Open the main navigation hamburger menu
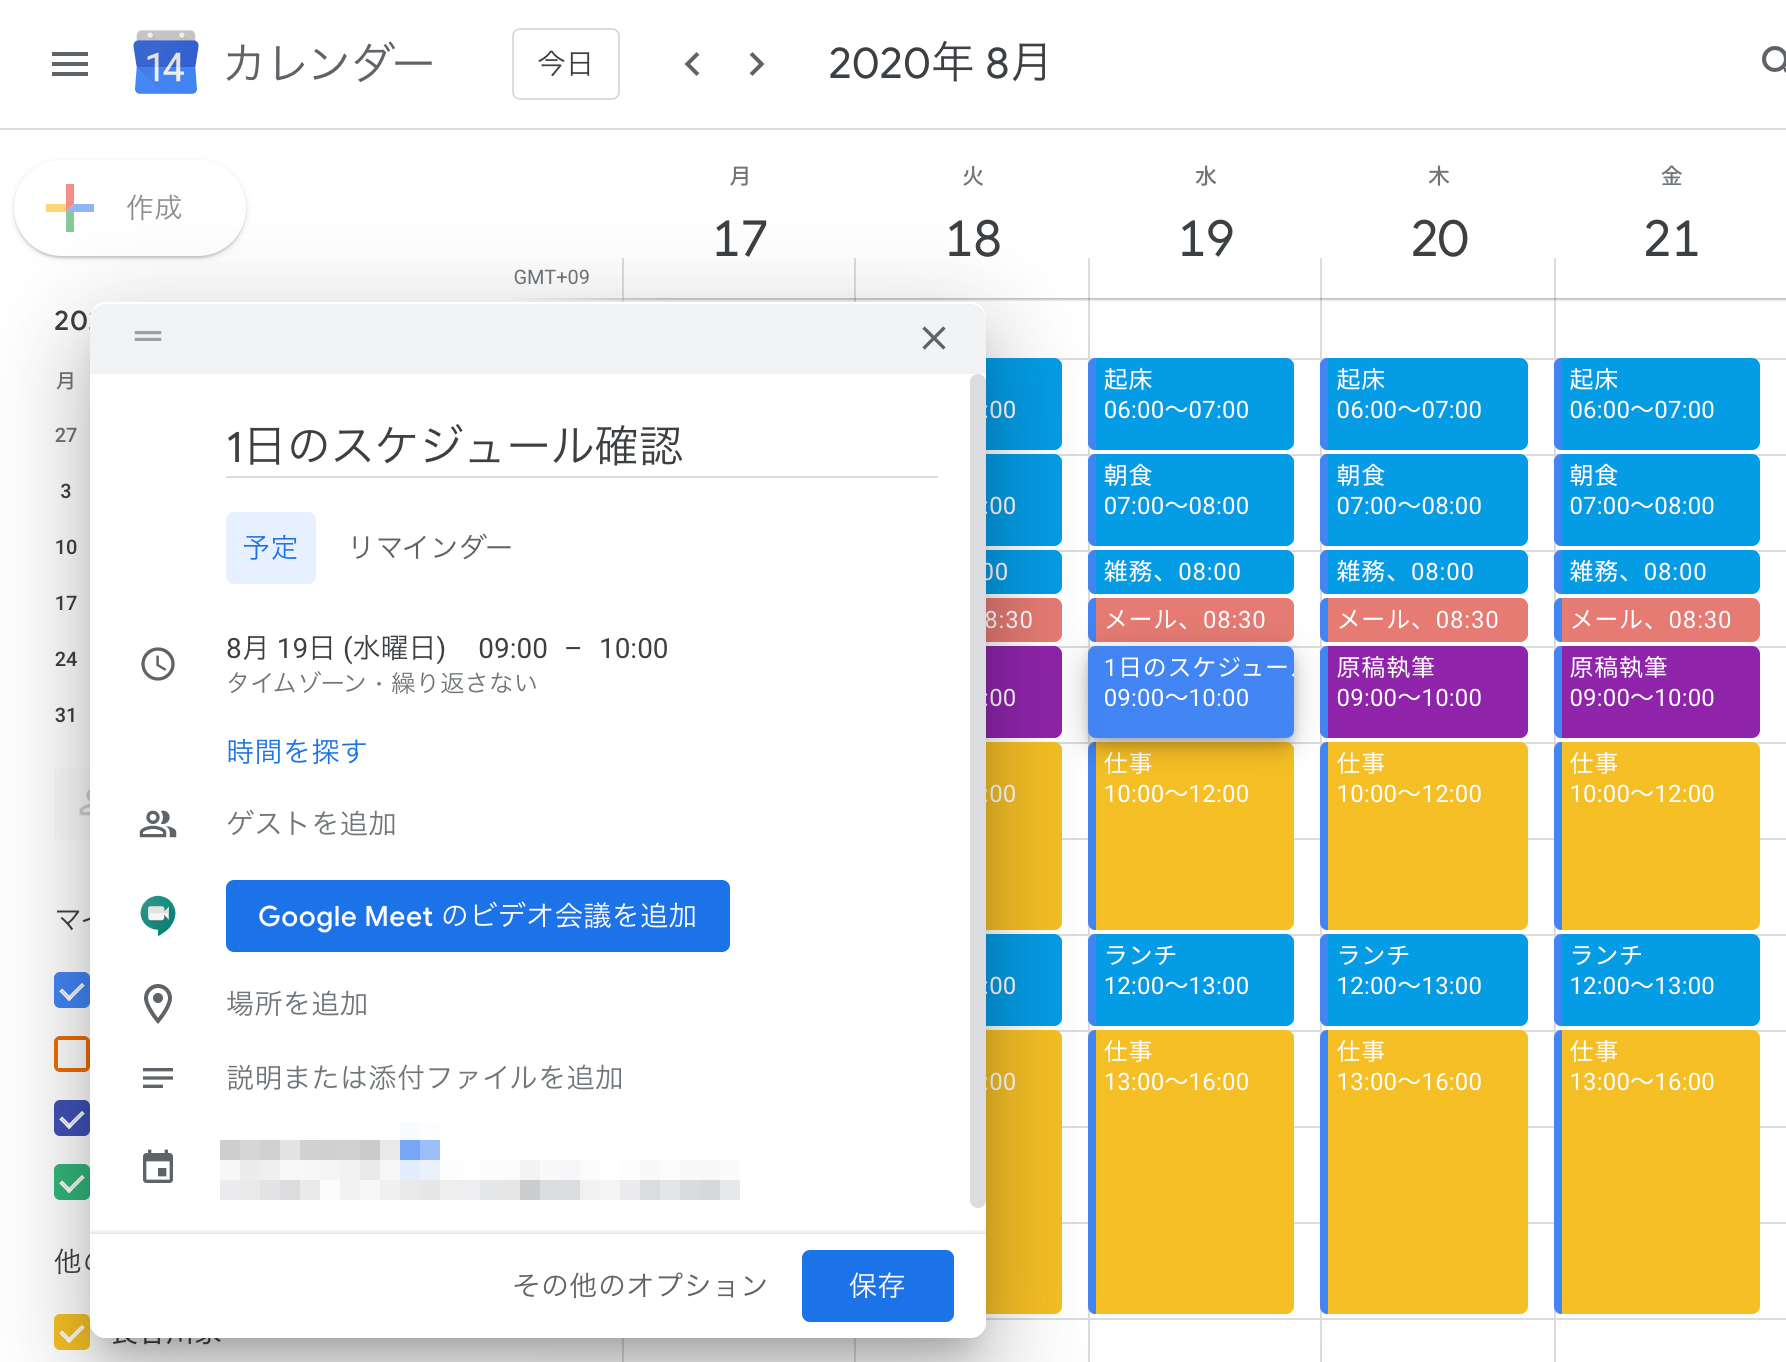 [x=69, y=64]
